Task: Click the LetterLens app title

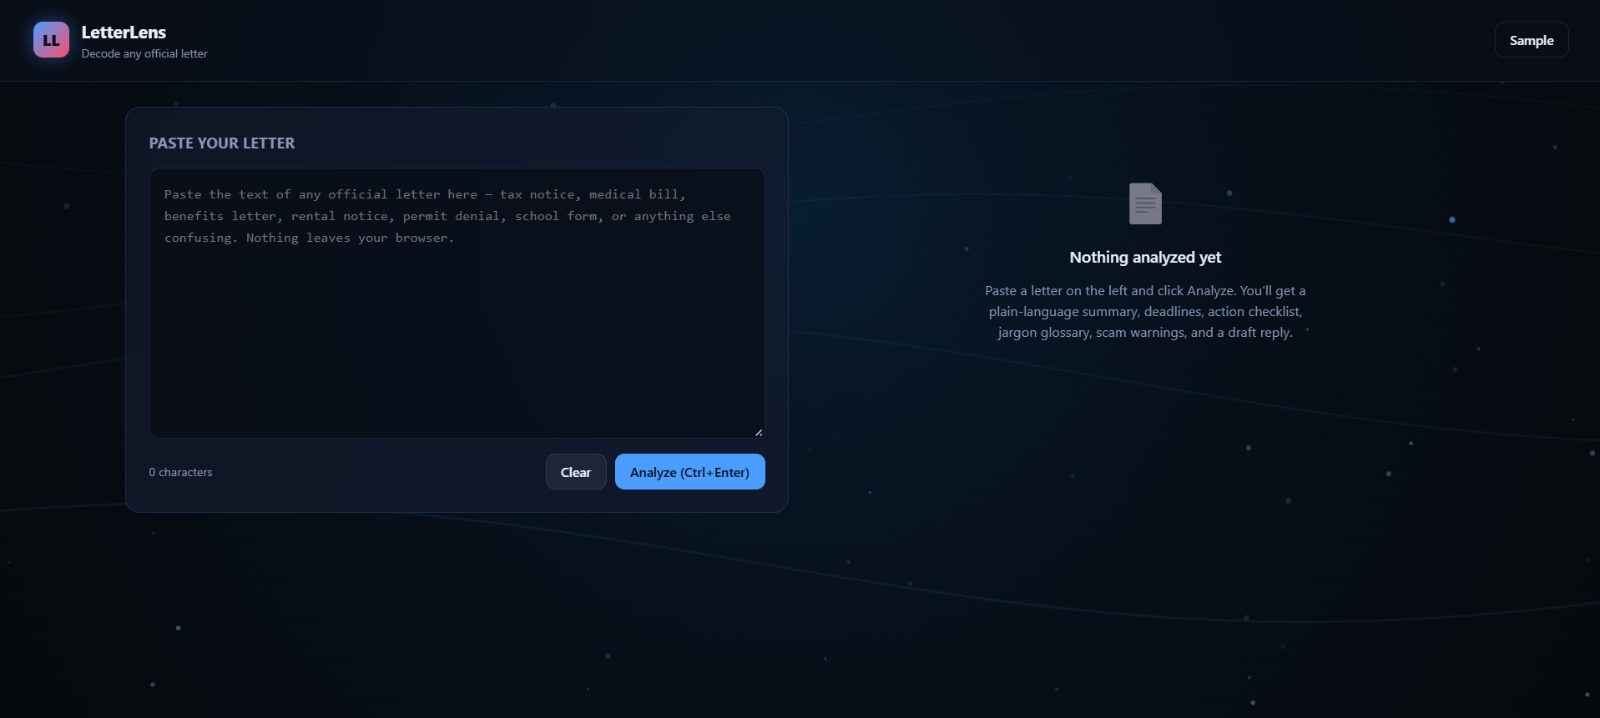Action: 124,32
